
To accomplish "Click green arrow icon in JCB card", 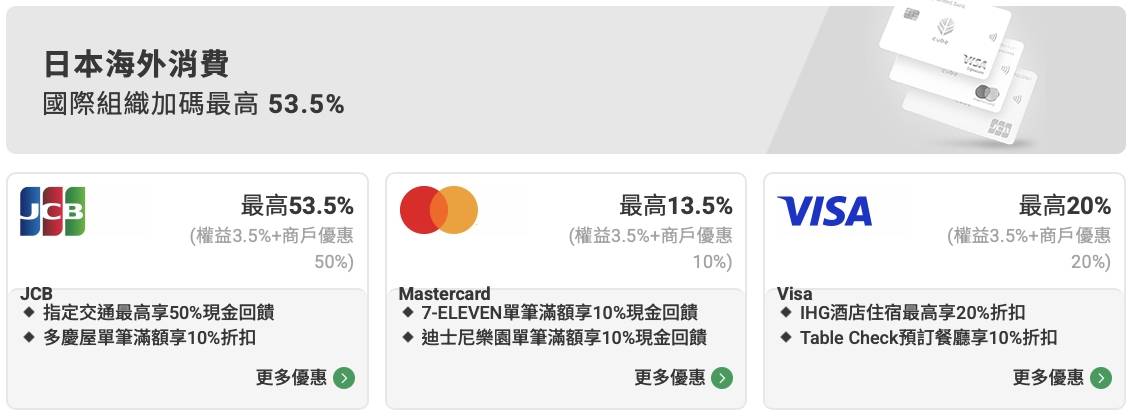I will [x=344, y=378].
